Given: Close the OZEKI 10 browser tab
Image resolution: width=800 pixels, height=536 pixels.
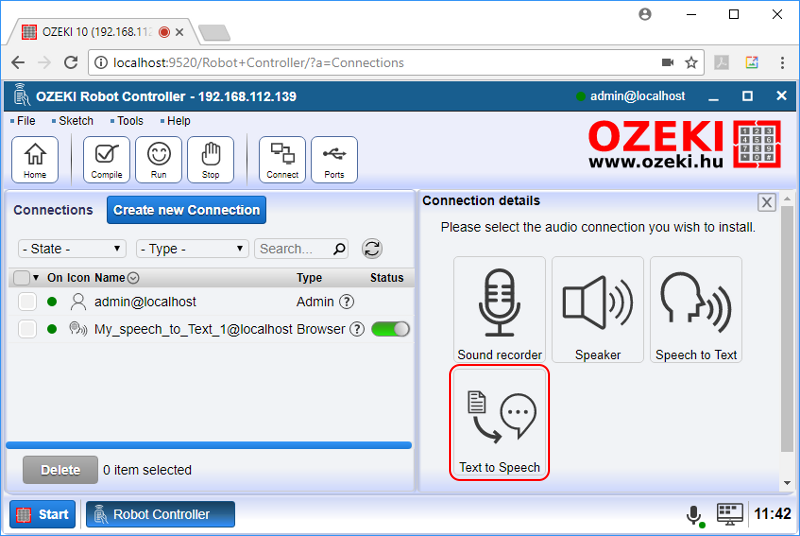Looking at the screenshot, I should (179, 32).
